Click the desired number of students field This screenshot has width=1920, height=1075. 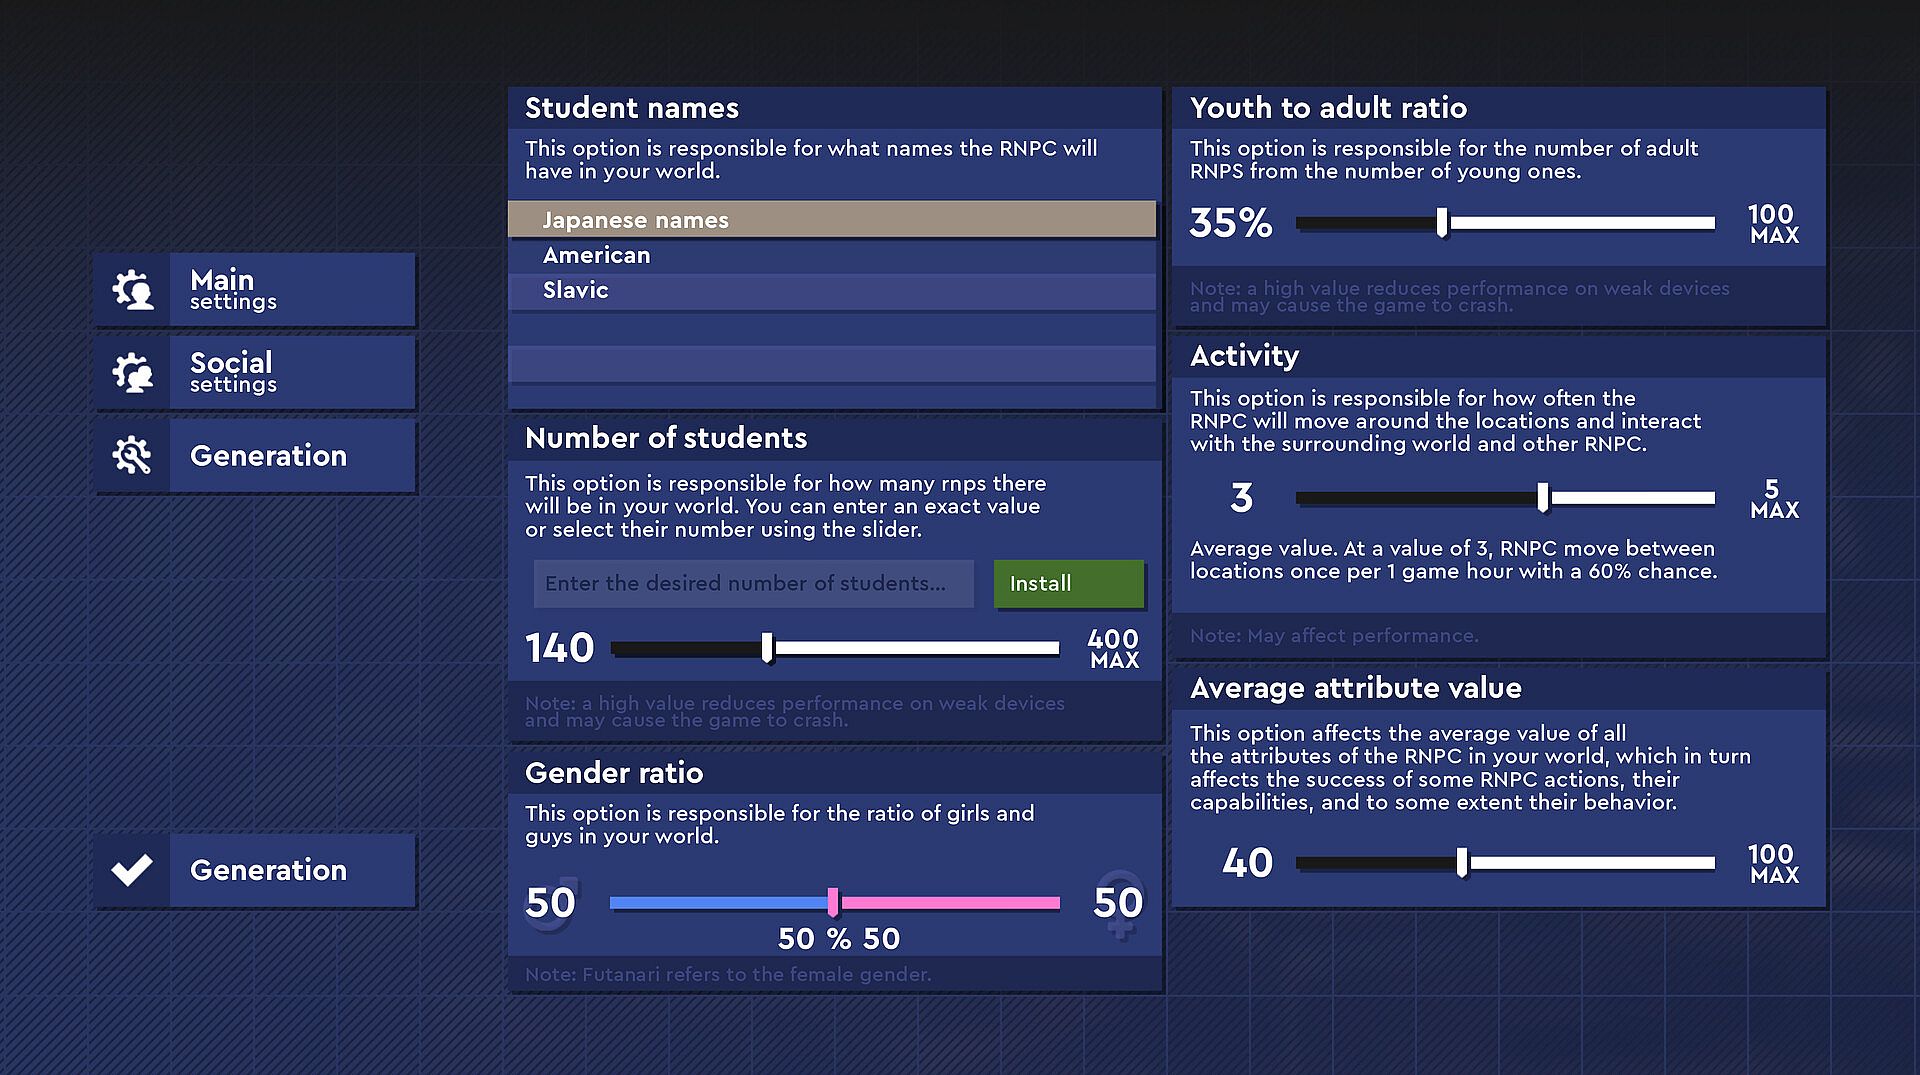pos(754,584)
